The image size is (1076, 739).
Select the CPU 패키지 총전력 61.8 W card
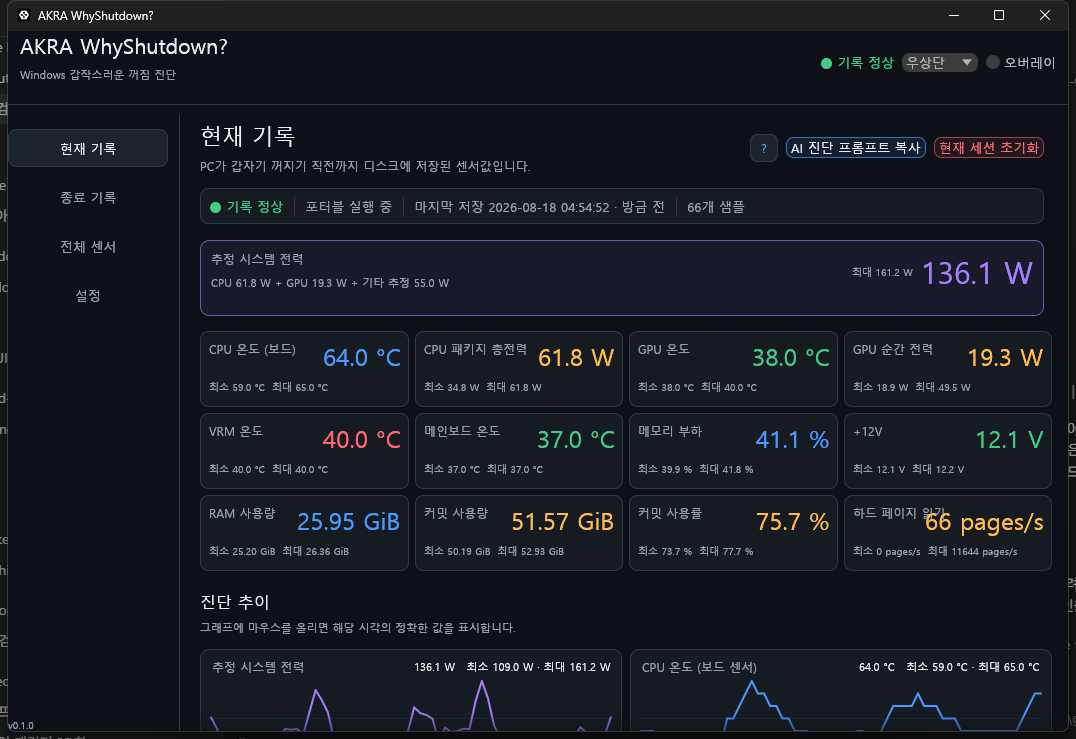click(519, 369)
